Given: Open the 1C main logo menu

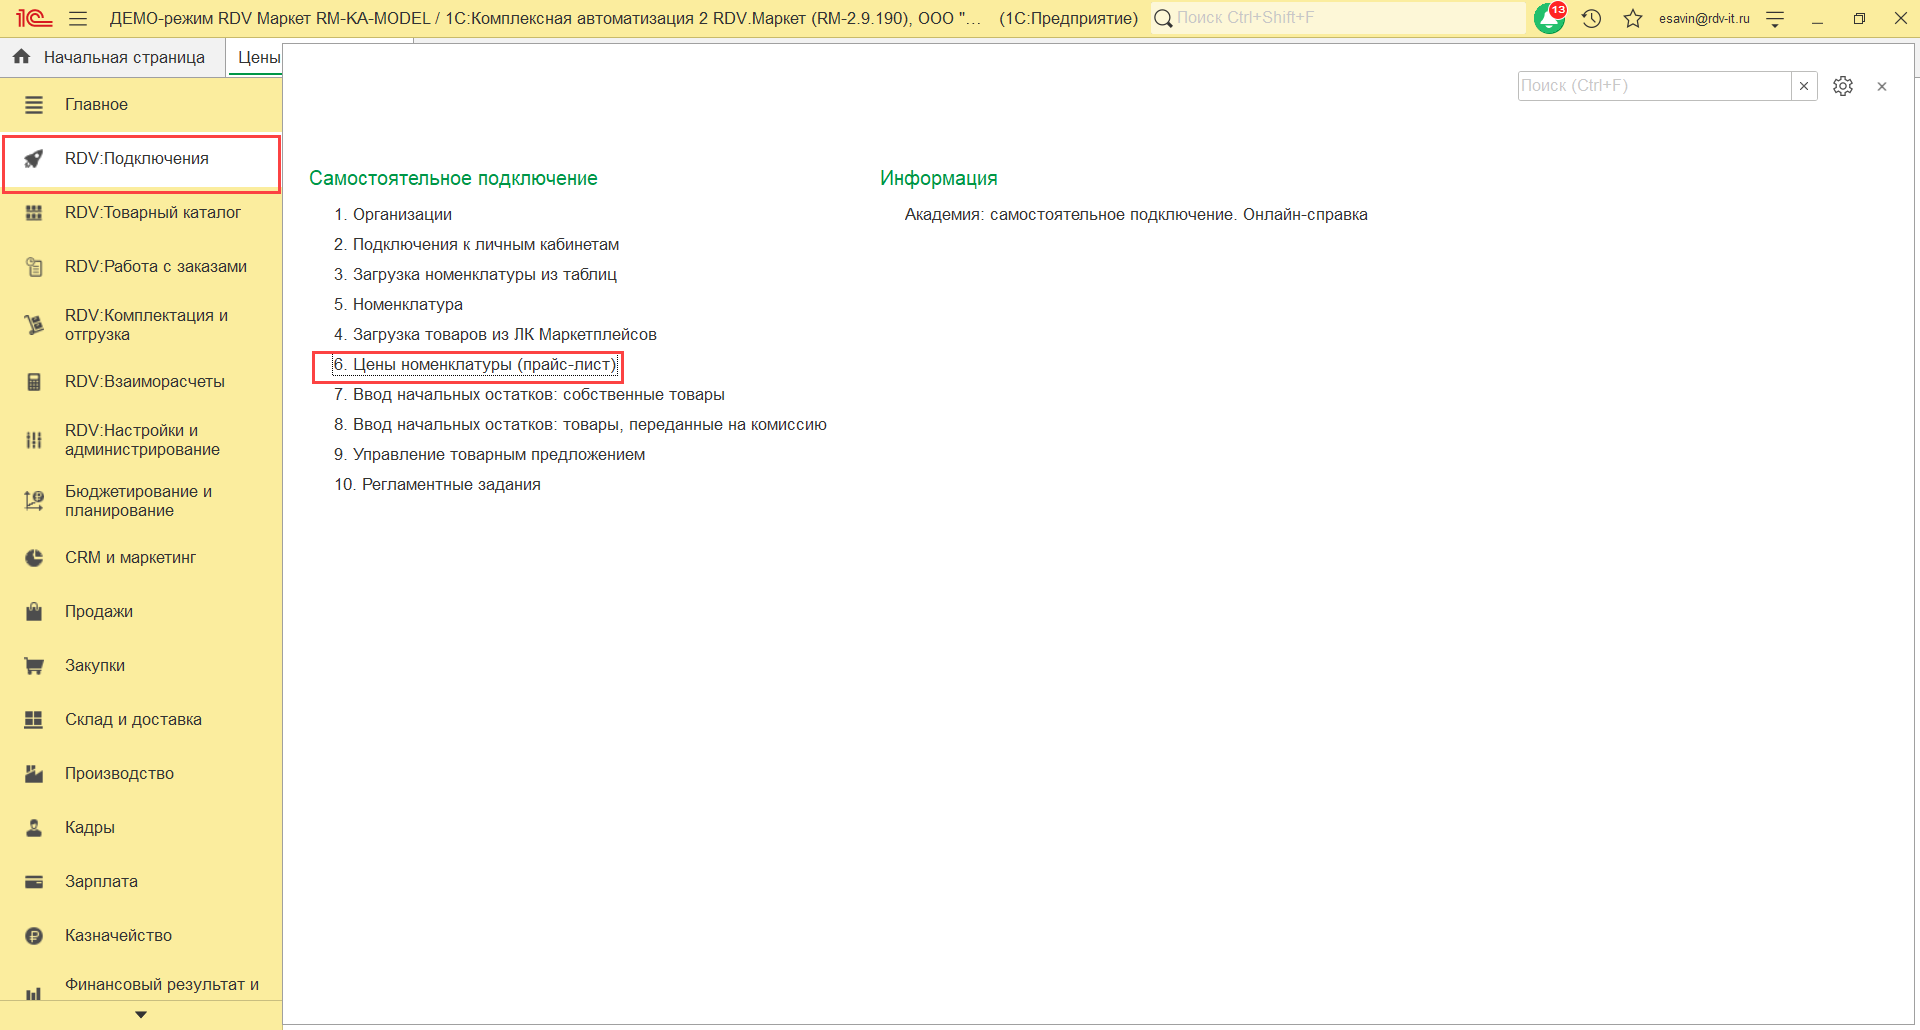Looking at the screenshot, I should click(x=33, y=18).
